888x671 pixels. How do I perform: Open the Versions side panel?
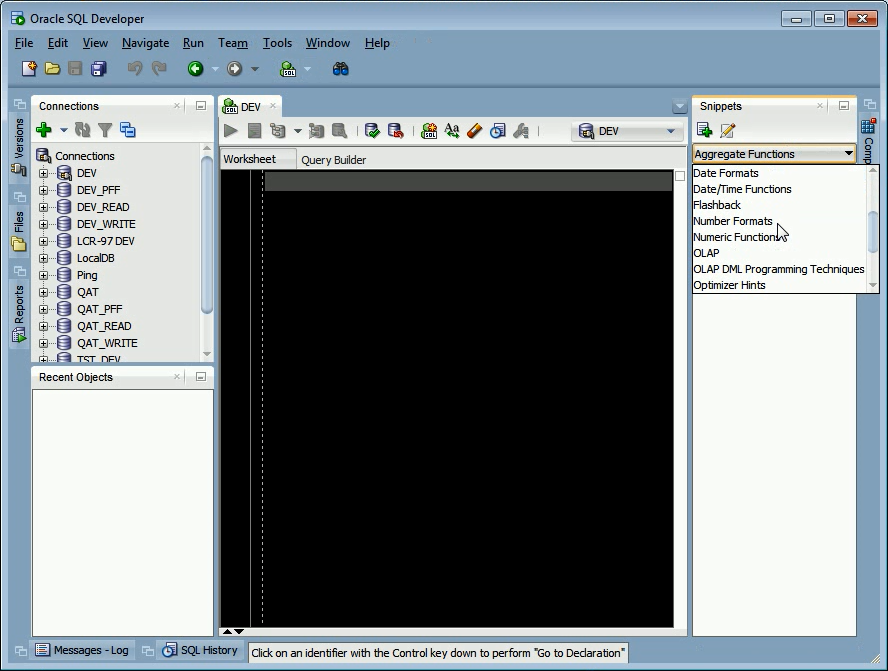click(x=19, y=147)
